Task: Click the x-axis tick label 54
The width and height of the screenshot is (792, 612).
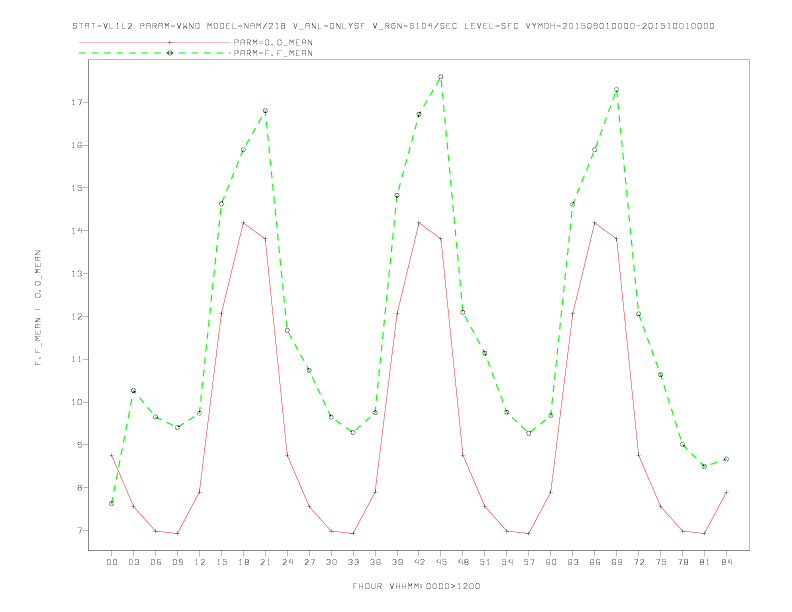Action: pos(507,562)
